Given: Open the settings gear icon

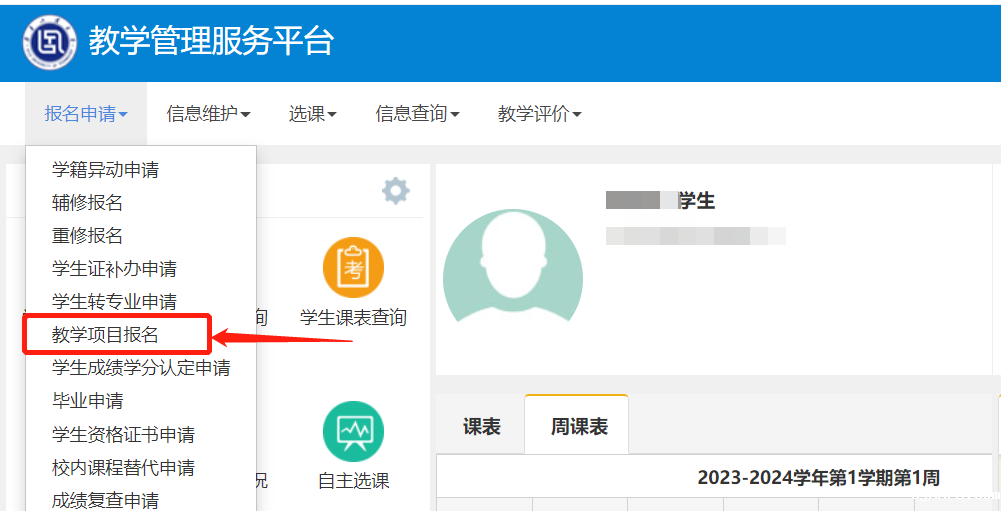Looking at the screenshot, I should click(396, 191).
